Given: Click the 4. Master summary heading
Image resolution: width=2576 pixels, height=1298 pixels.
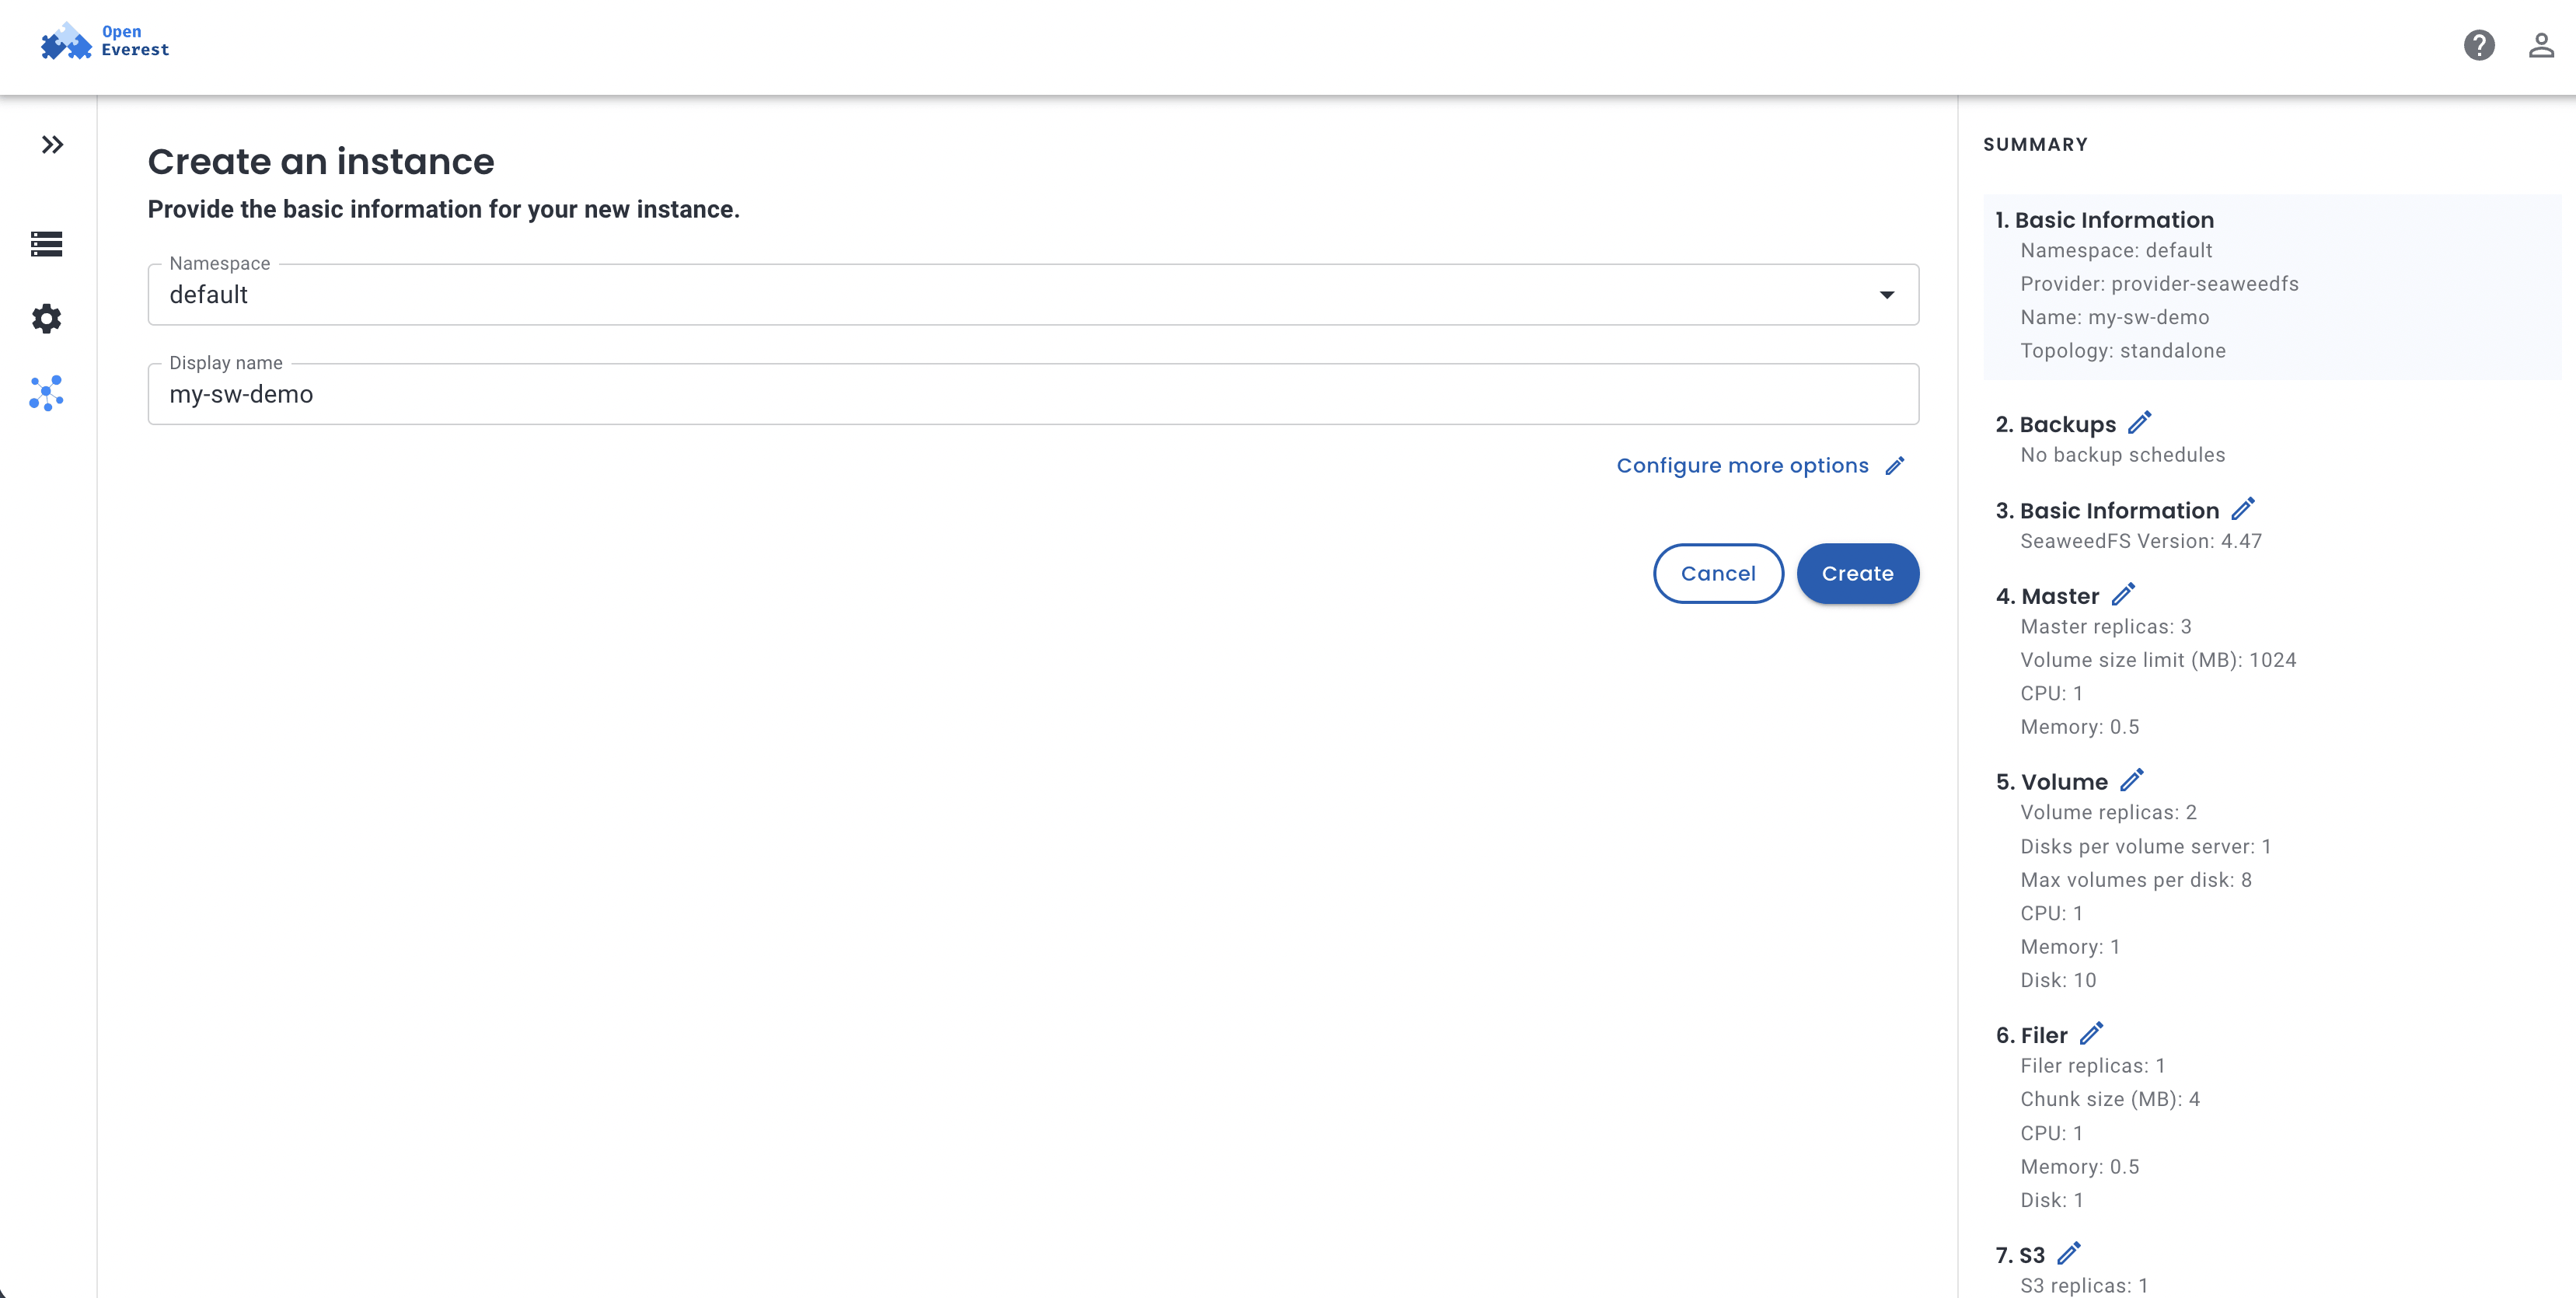Looking at the screenshot, I should 2047,596.
